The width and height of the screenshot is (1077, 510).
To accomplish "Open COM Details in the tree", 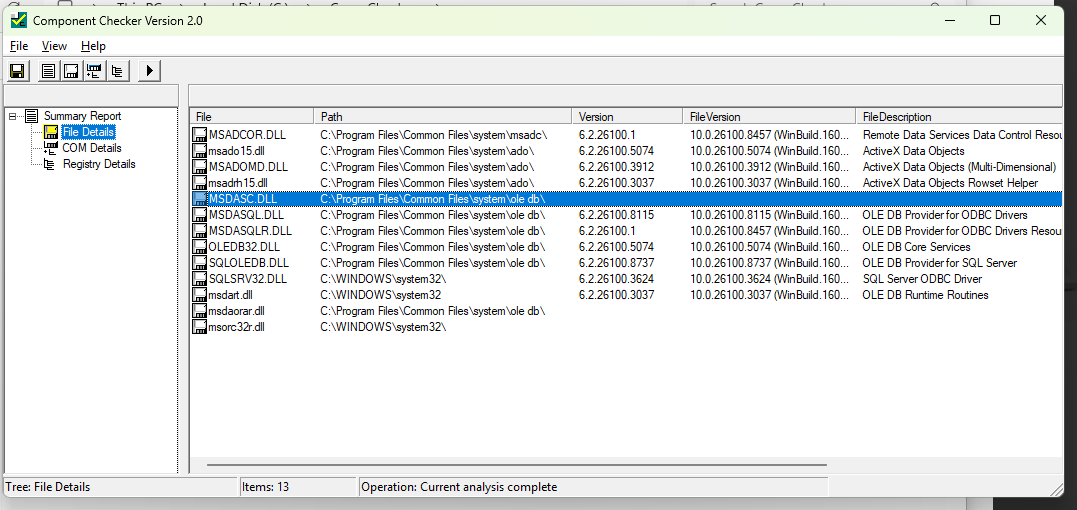I will pyautogui.click(x=91, y=148).
